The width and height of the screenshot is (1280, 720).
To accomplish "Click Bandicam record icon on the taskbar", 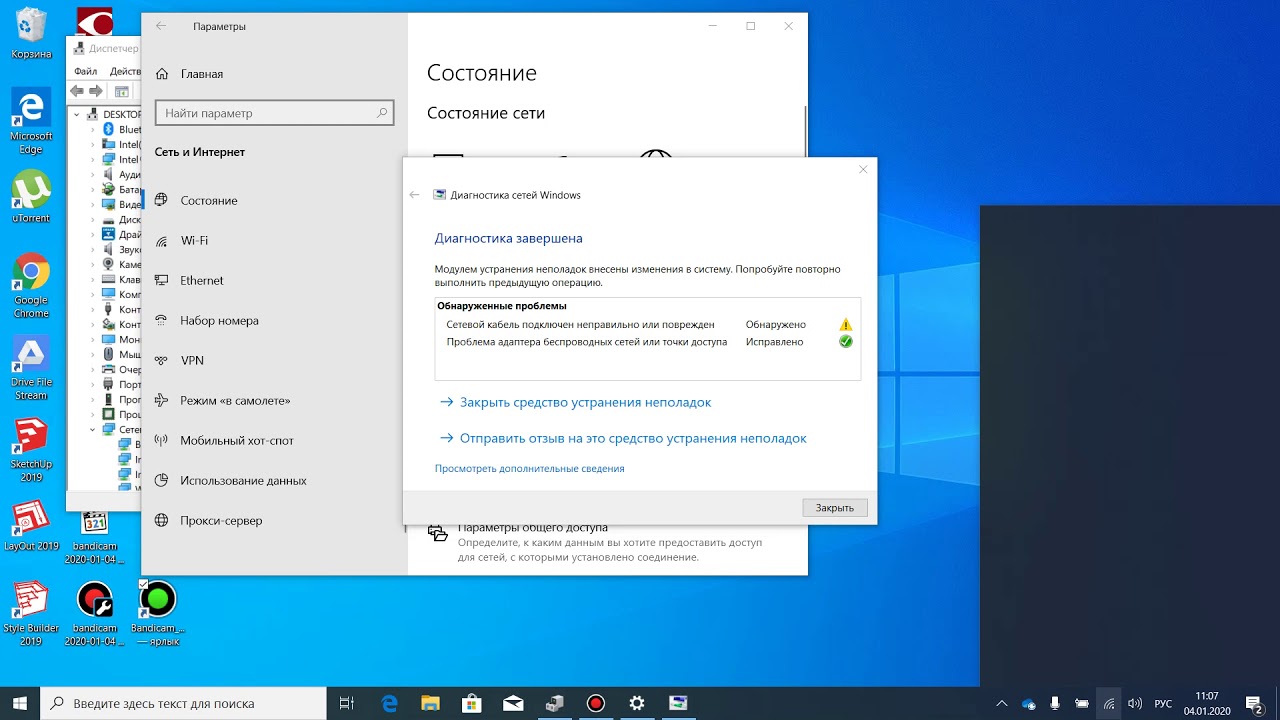I will (x=596, y=703).
